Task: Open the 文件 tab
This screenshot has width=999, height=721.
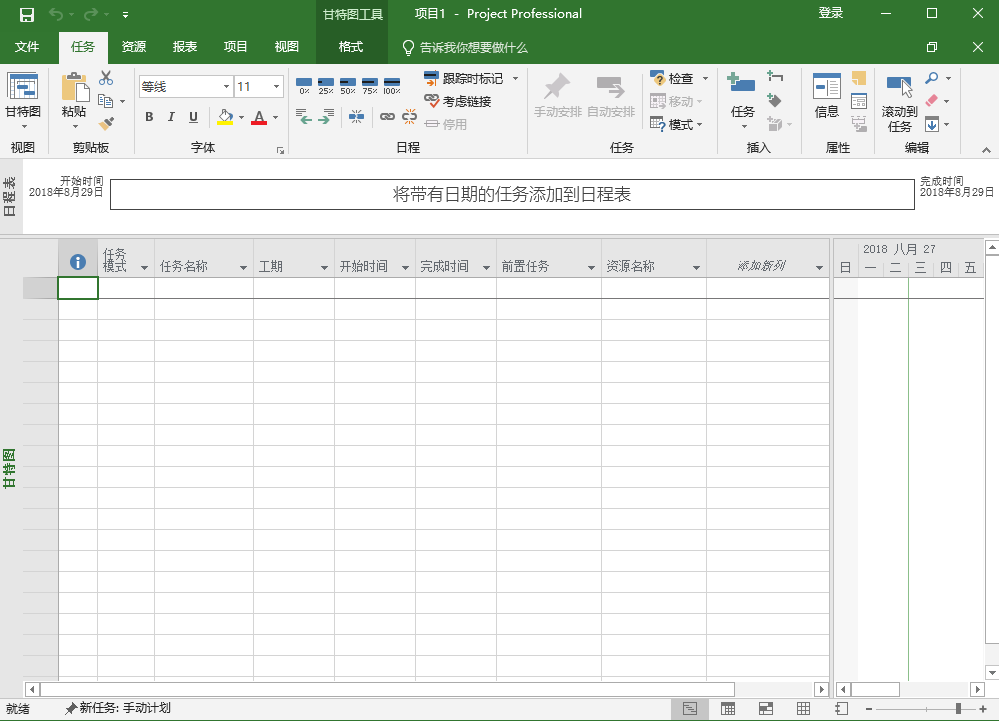Action: coord(27,46)
